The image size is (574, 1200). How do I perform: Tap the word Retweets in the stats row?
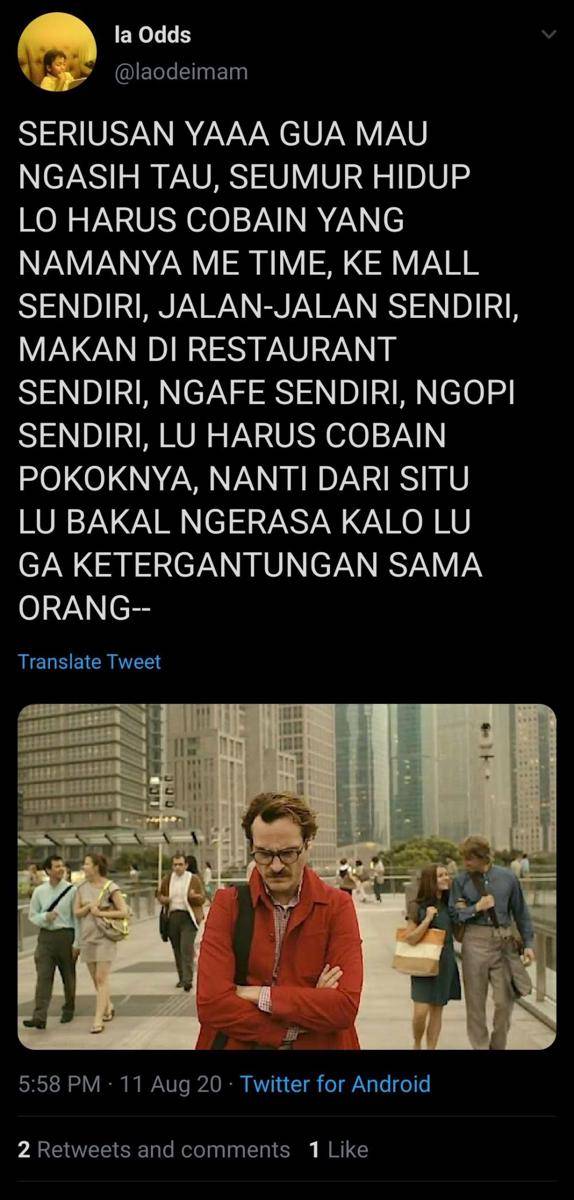[x=83, y=1150]
